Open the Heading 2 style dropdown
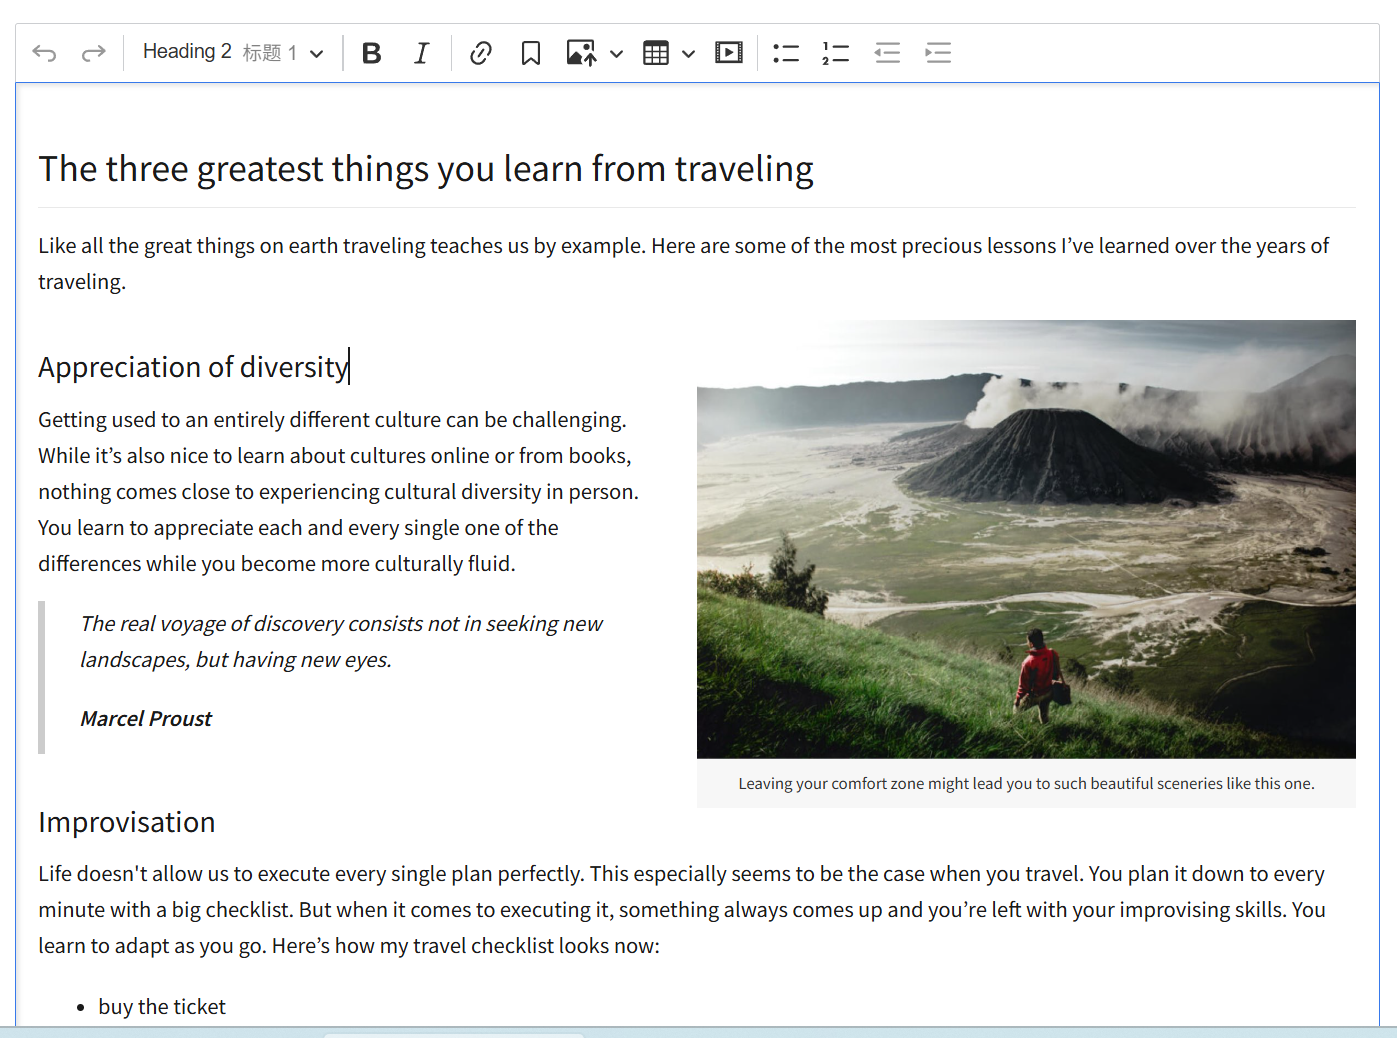 point(233,53)
